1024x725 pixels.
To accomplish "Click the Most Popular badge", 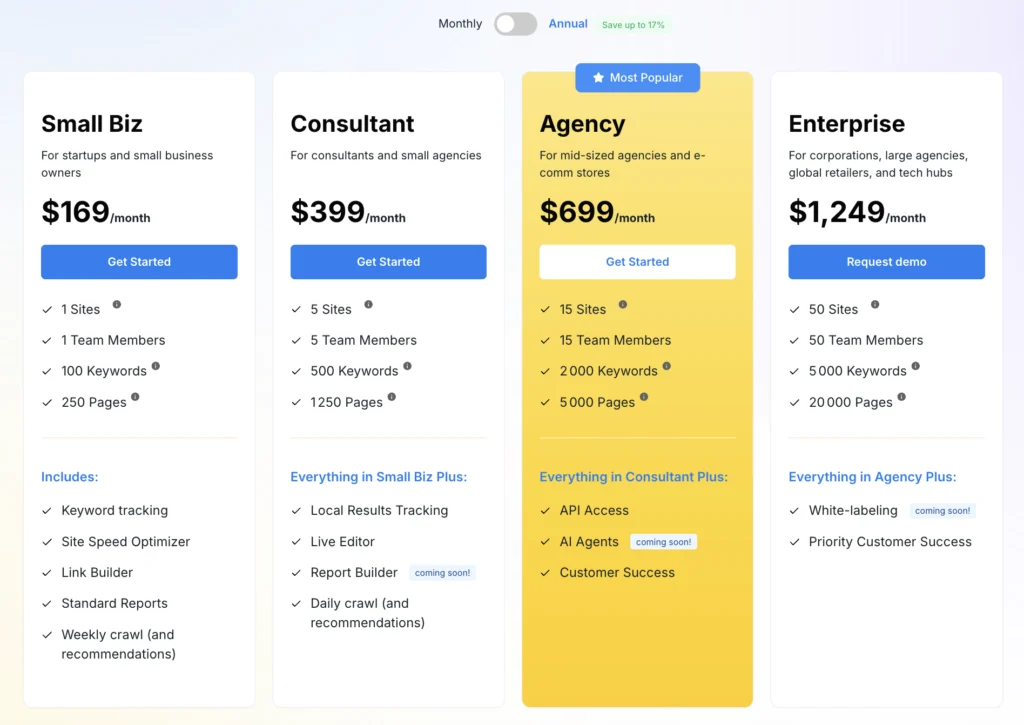I will (638, 78).
